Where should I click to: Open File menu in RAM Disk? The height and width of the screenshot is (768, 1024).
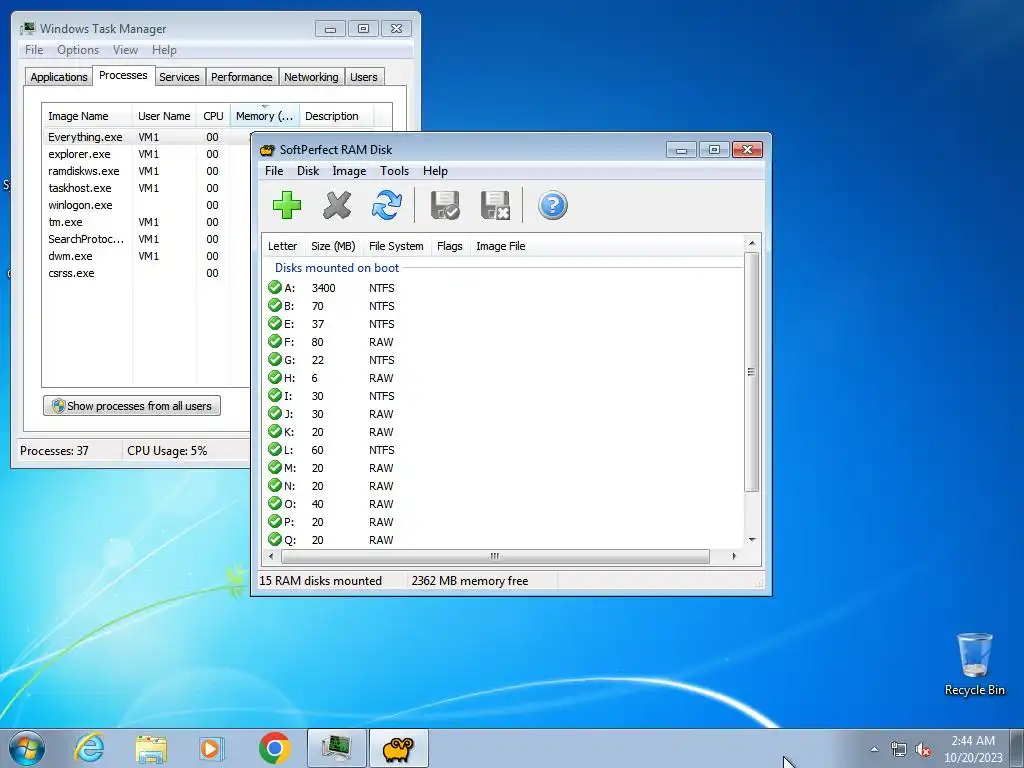coord(274,171)
